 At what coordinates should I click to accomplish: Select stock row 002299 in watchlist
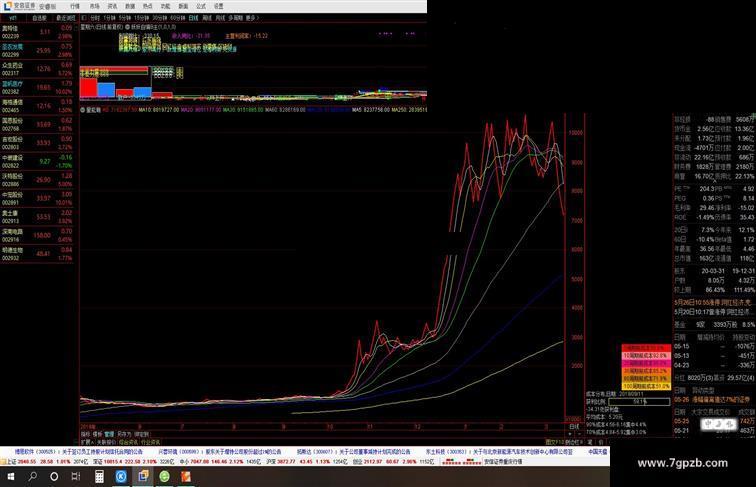coord(37,50)
